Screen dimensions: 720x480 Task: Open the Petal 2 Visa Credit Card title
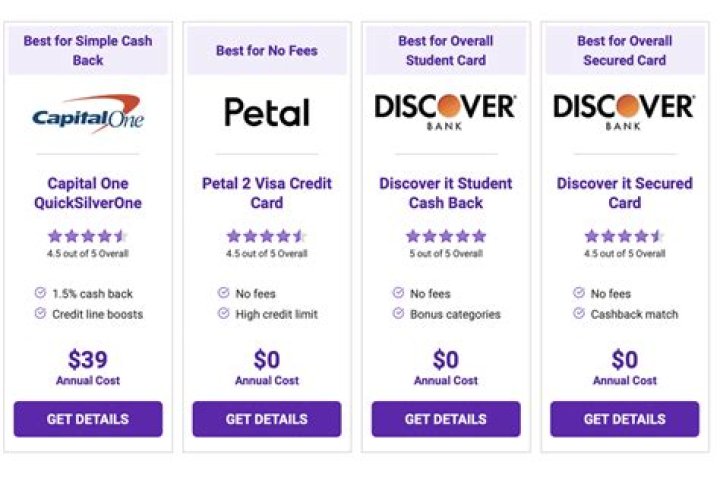pos(266,193)
